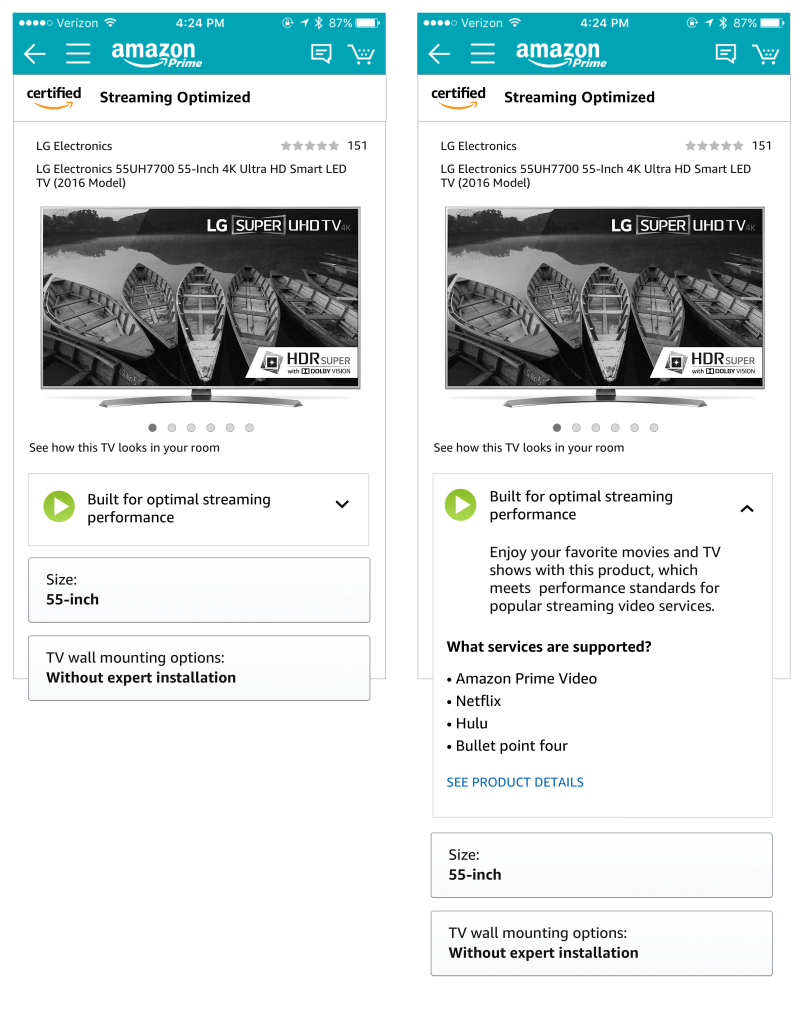Open TV wall mounting options on the expanded-panel screen
The height and width of the screenshot is (1023, 809).
[601, 943]
